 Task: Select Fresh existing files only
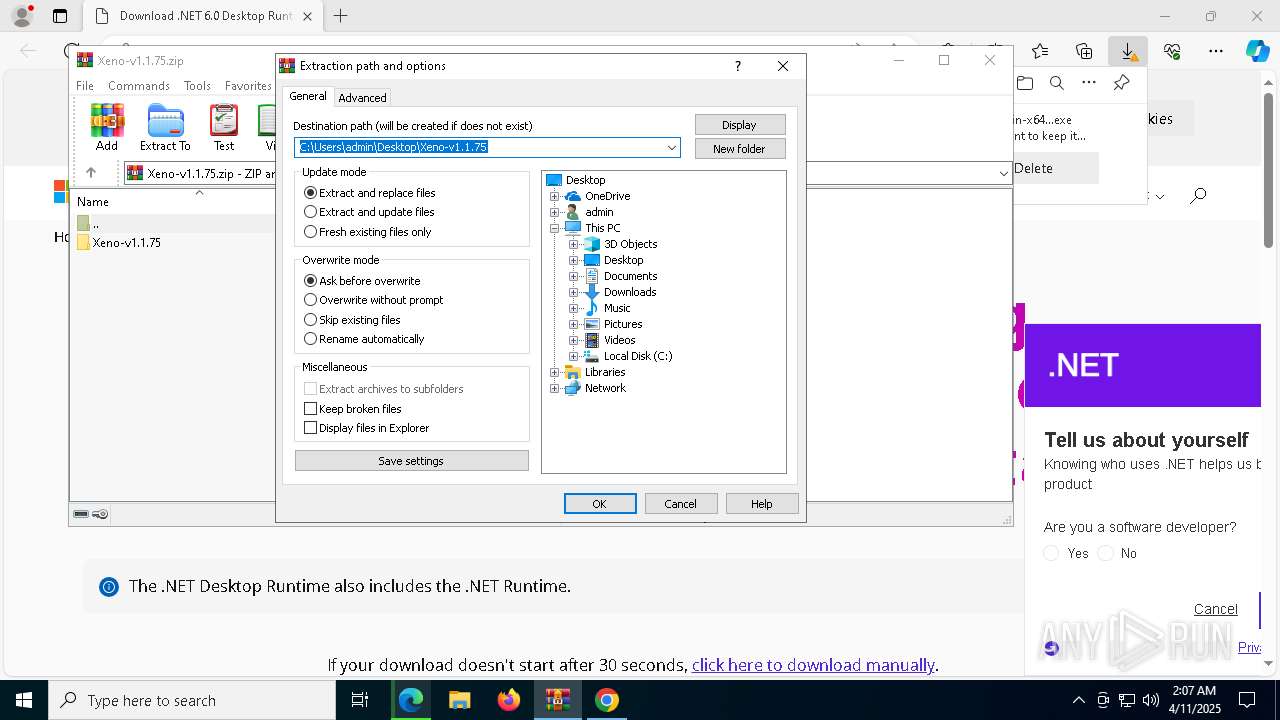pyautogui.click(x=367, y=232)
